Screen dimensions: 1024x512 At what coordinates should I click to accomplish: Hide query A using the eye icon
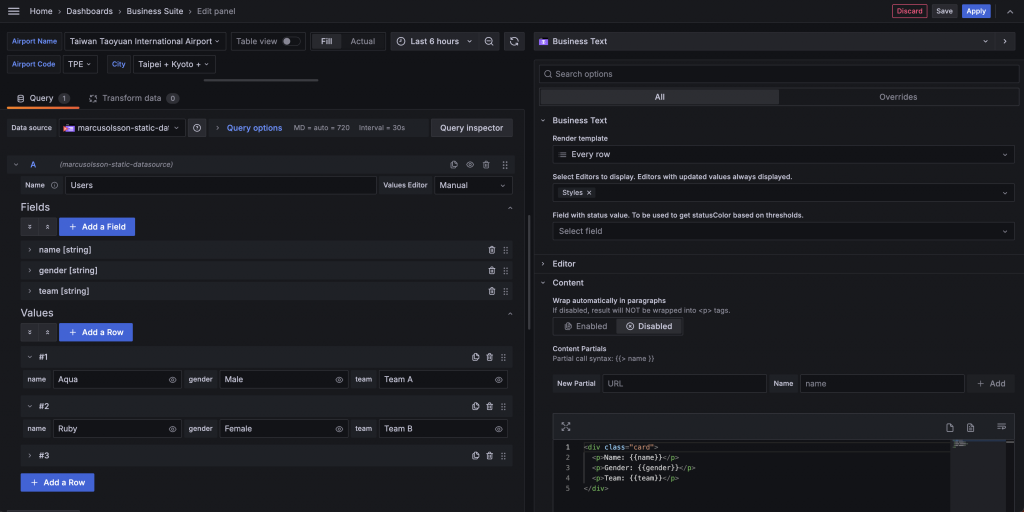pyautogui.click(x=470, y=164)
